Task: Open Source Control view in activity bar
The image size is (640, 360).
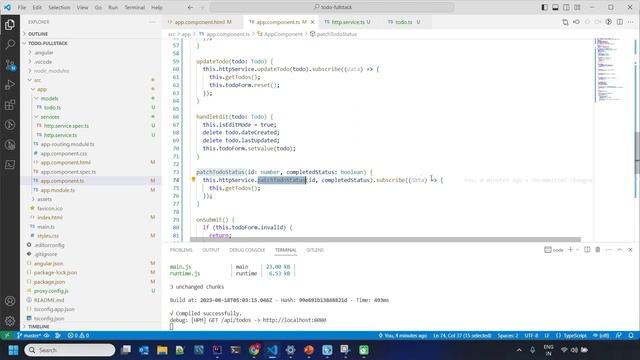Action: [x=10, y=64]
